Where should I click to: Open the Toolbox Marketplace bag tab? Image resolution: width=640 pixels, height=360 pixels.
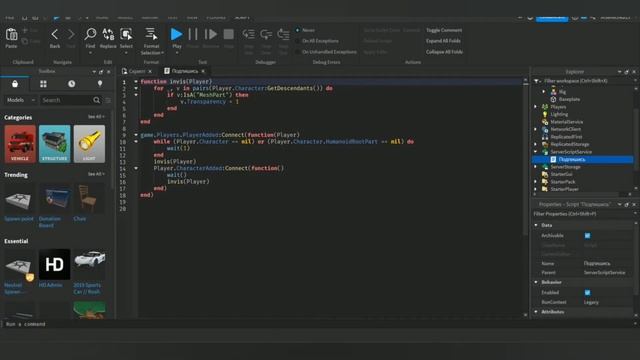[15, 84]
